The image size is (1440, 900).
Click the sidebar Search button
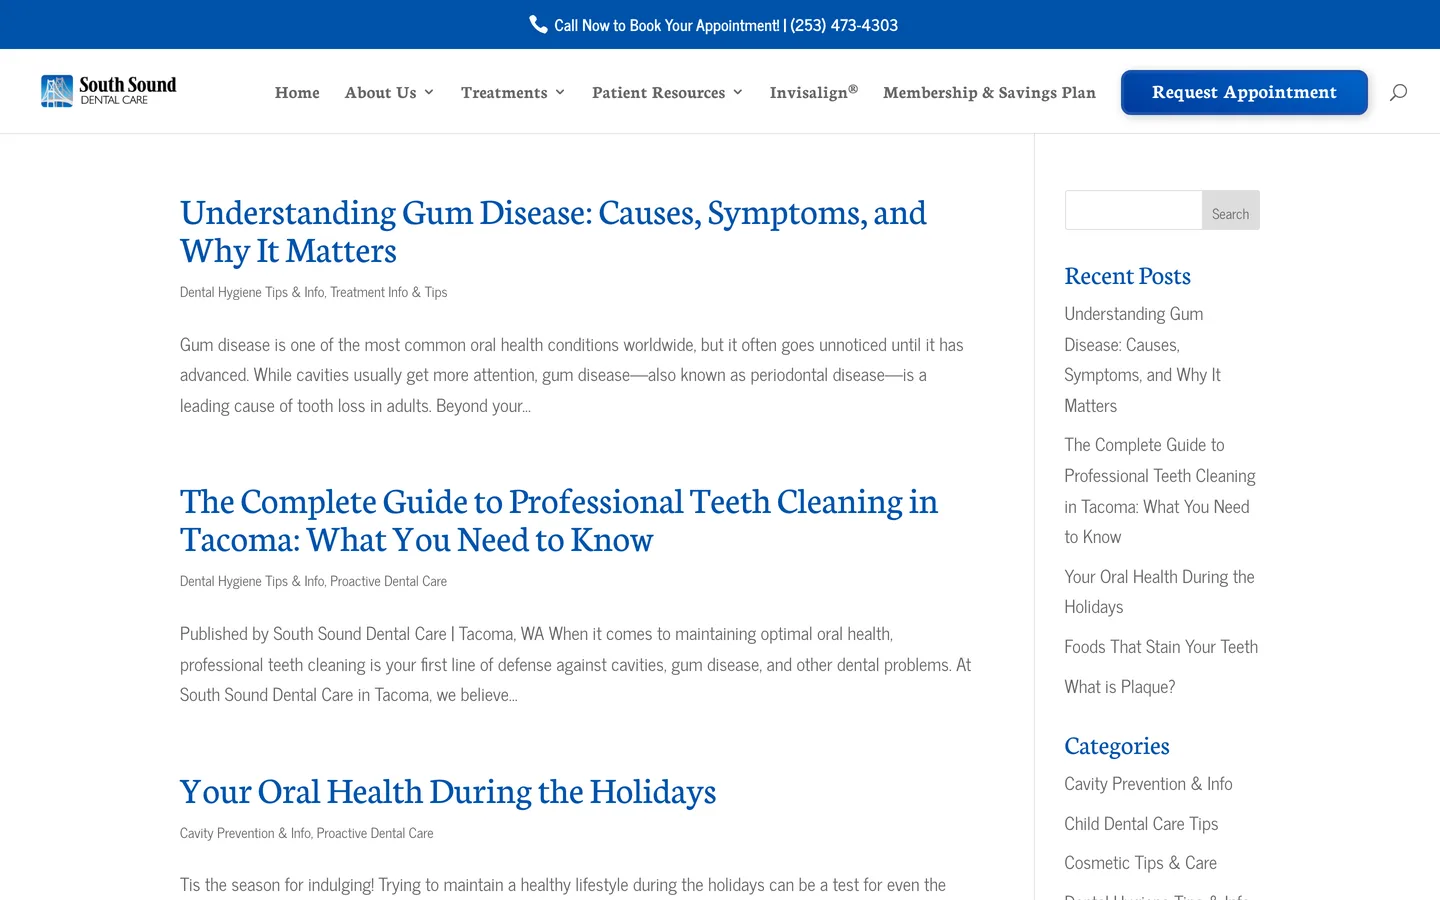coord(1230,210)
